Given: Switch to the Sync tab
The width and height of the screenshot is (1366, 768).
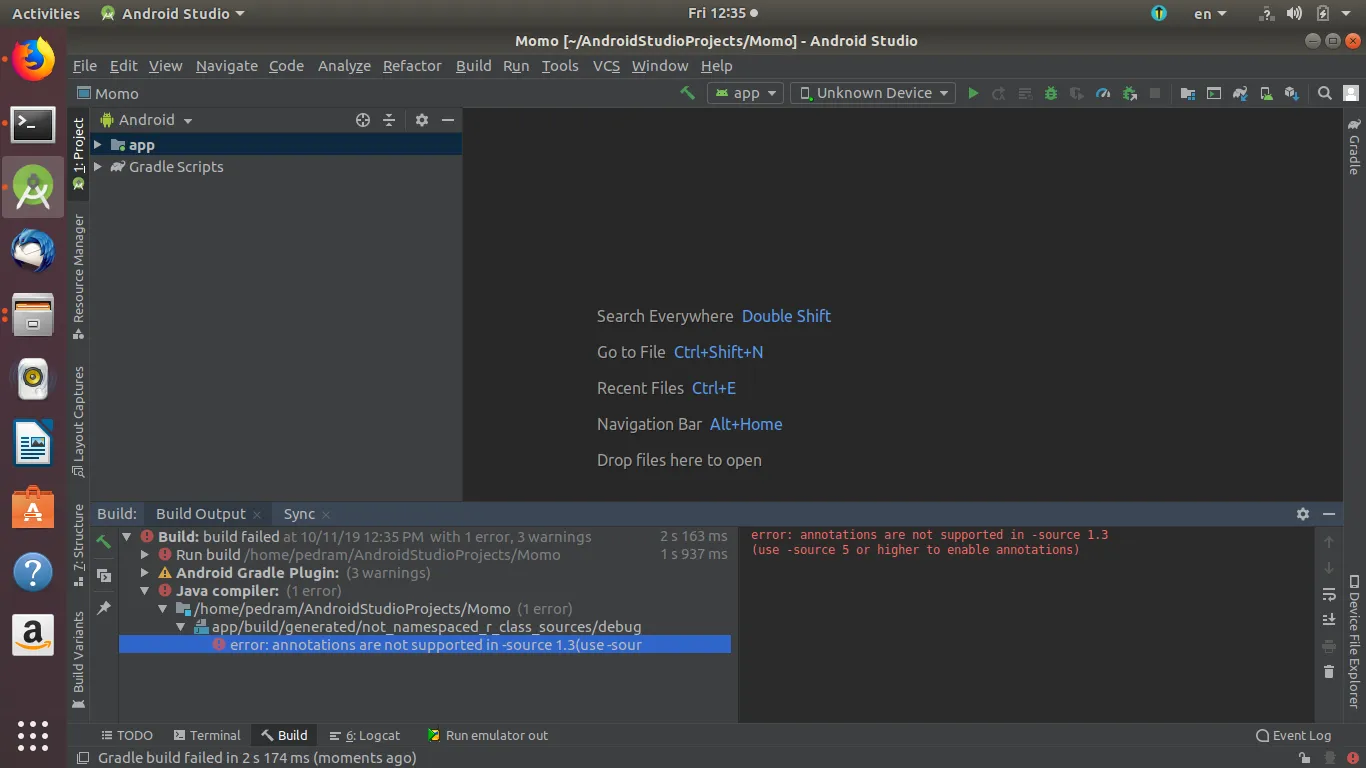Looking at the screenshot, I should pyautogui.click(x=299, y=514).
